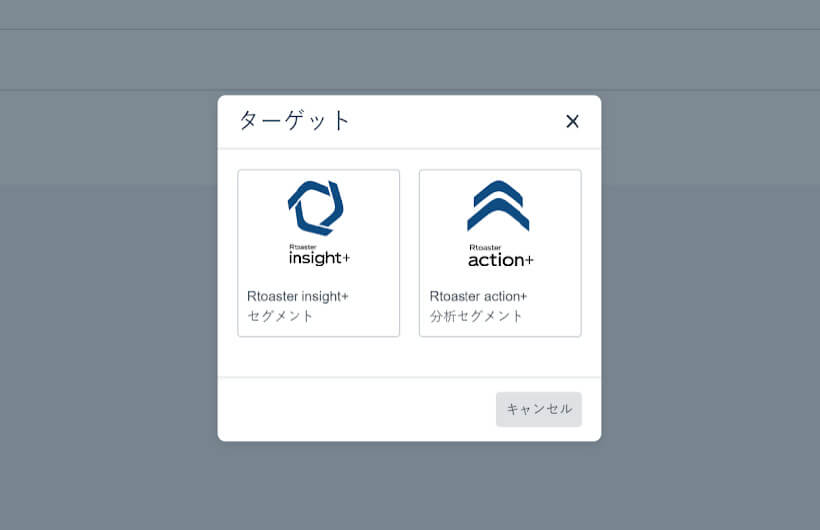Select the Rtoaster insight+ segment card
This screenshot has height=530, width=820.
[x=318, y=253]
